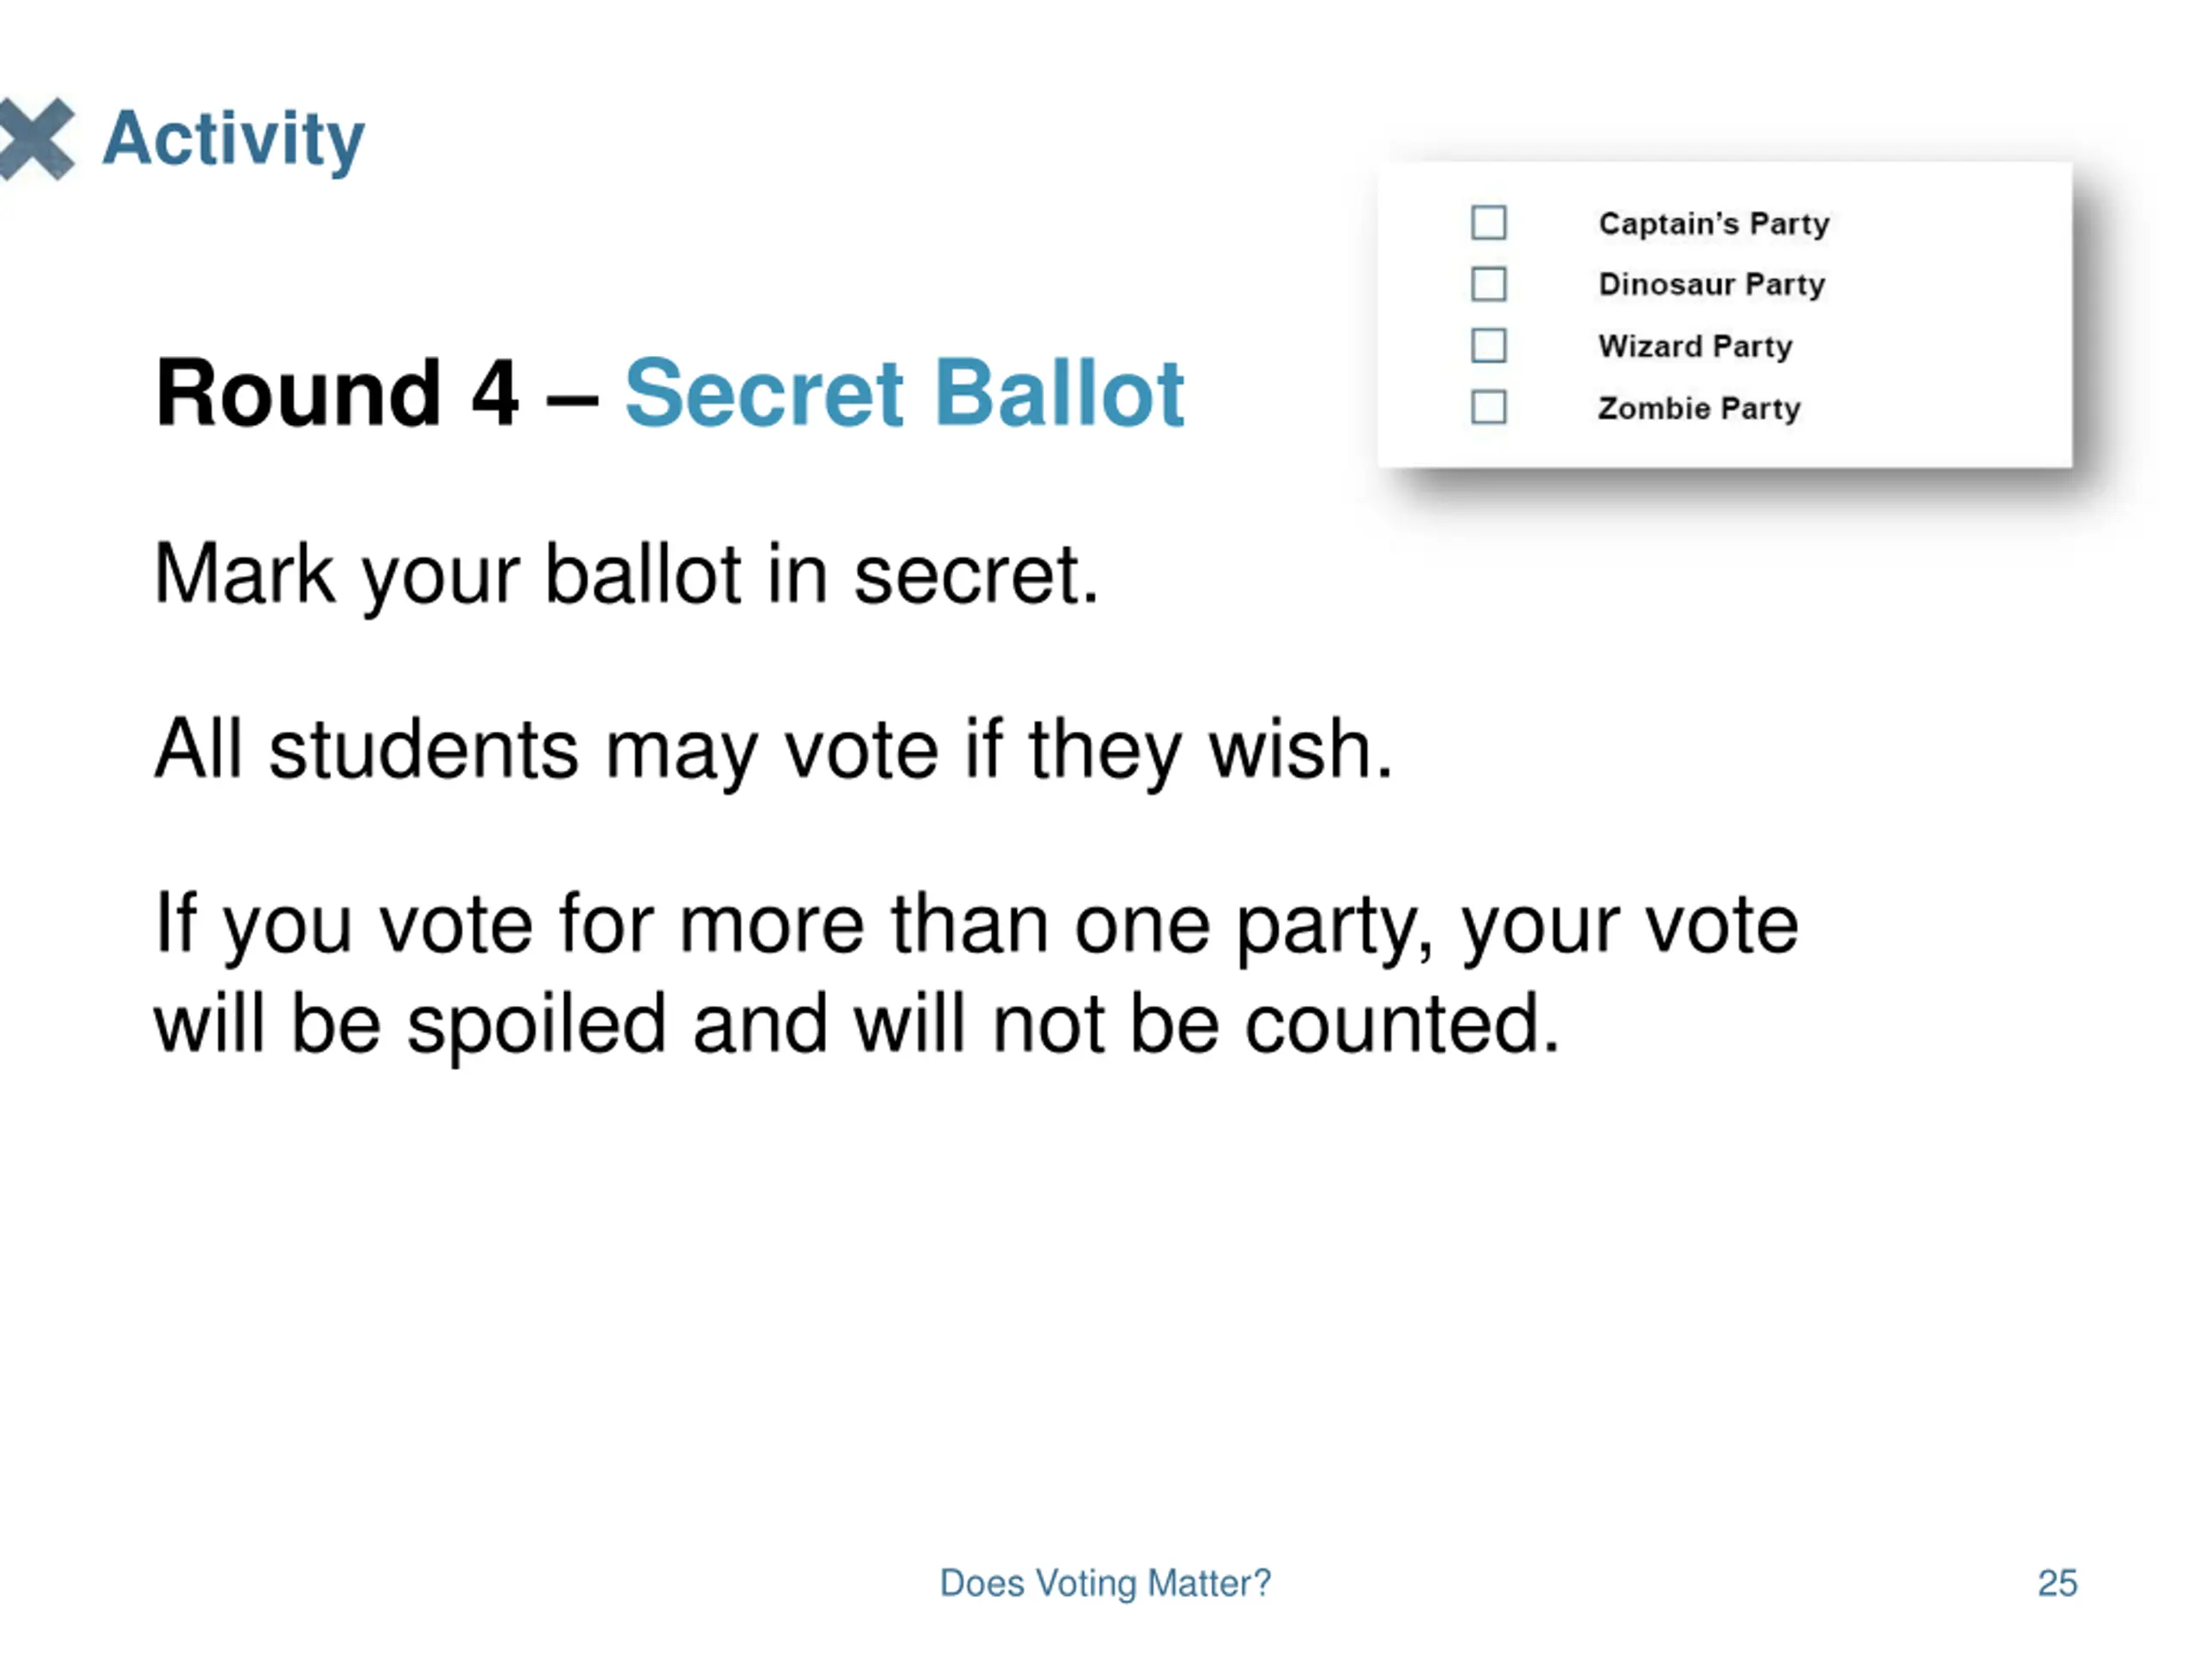Viewport: 2212px width, 1659px height.
Task: Select the Zombie Party text
Action: (1699, 408)
